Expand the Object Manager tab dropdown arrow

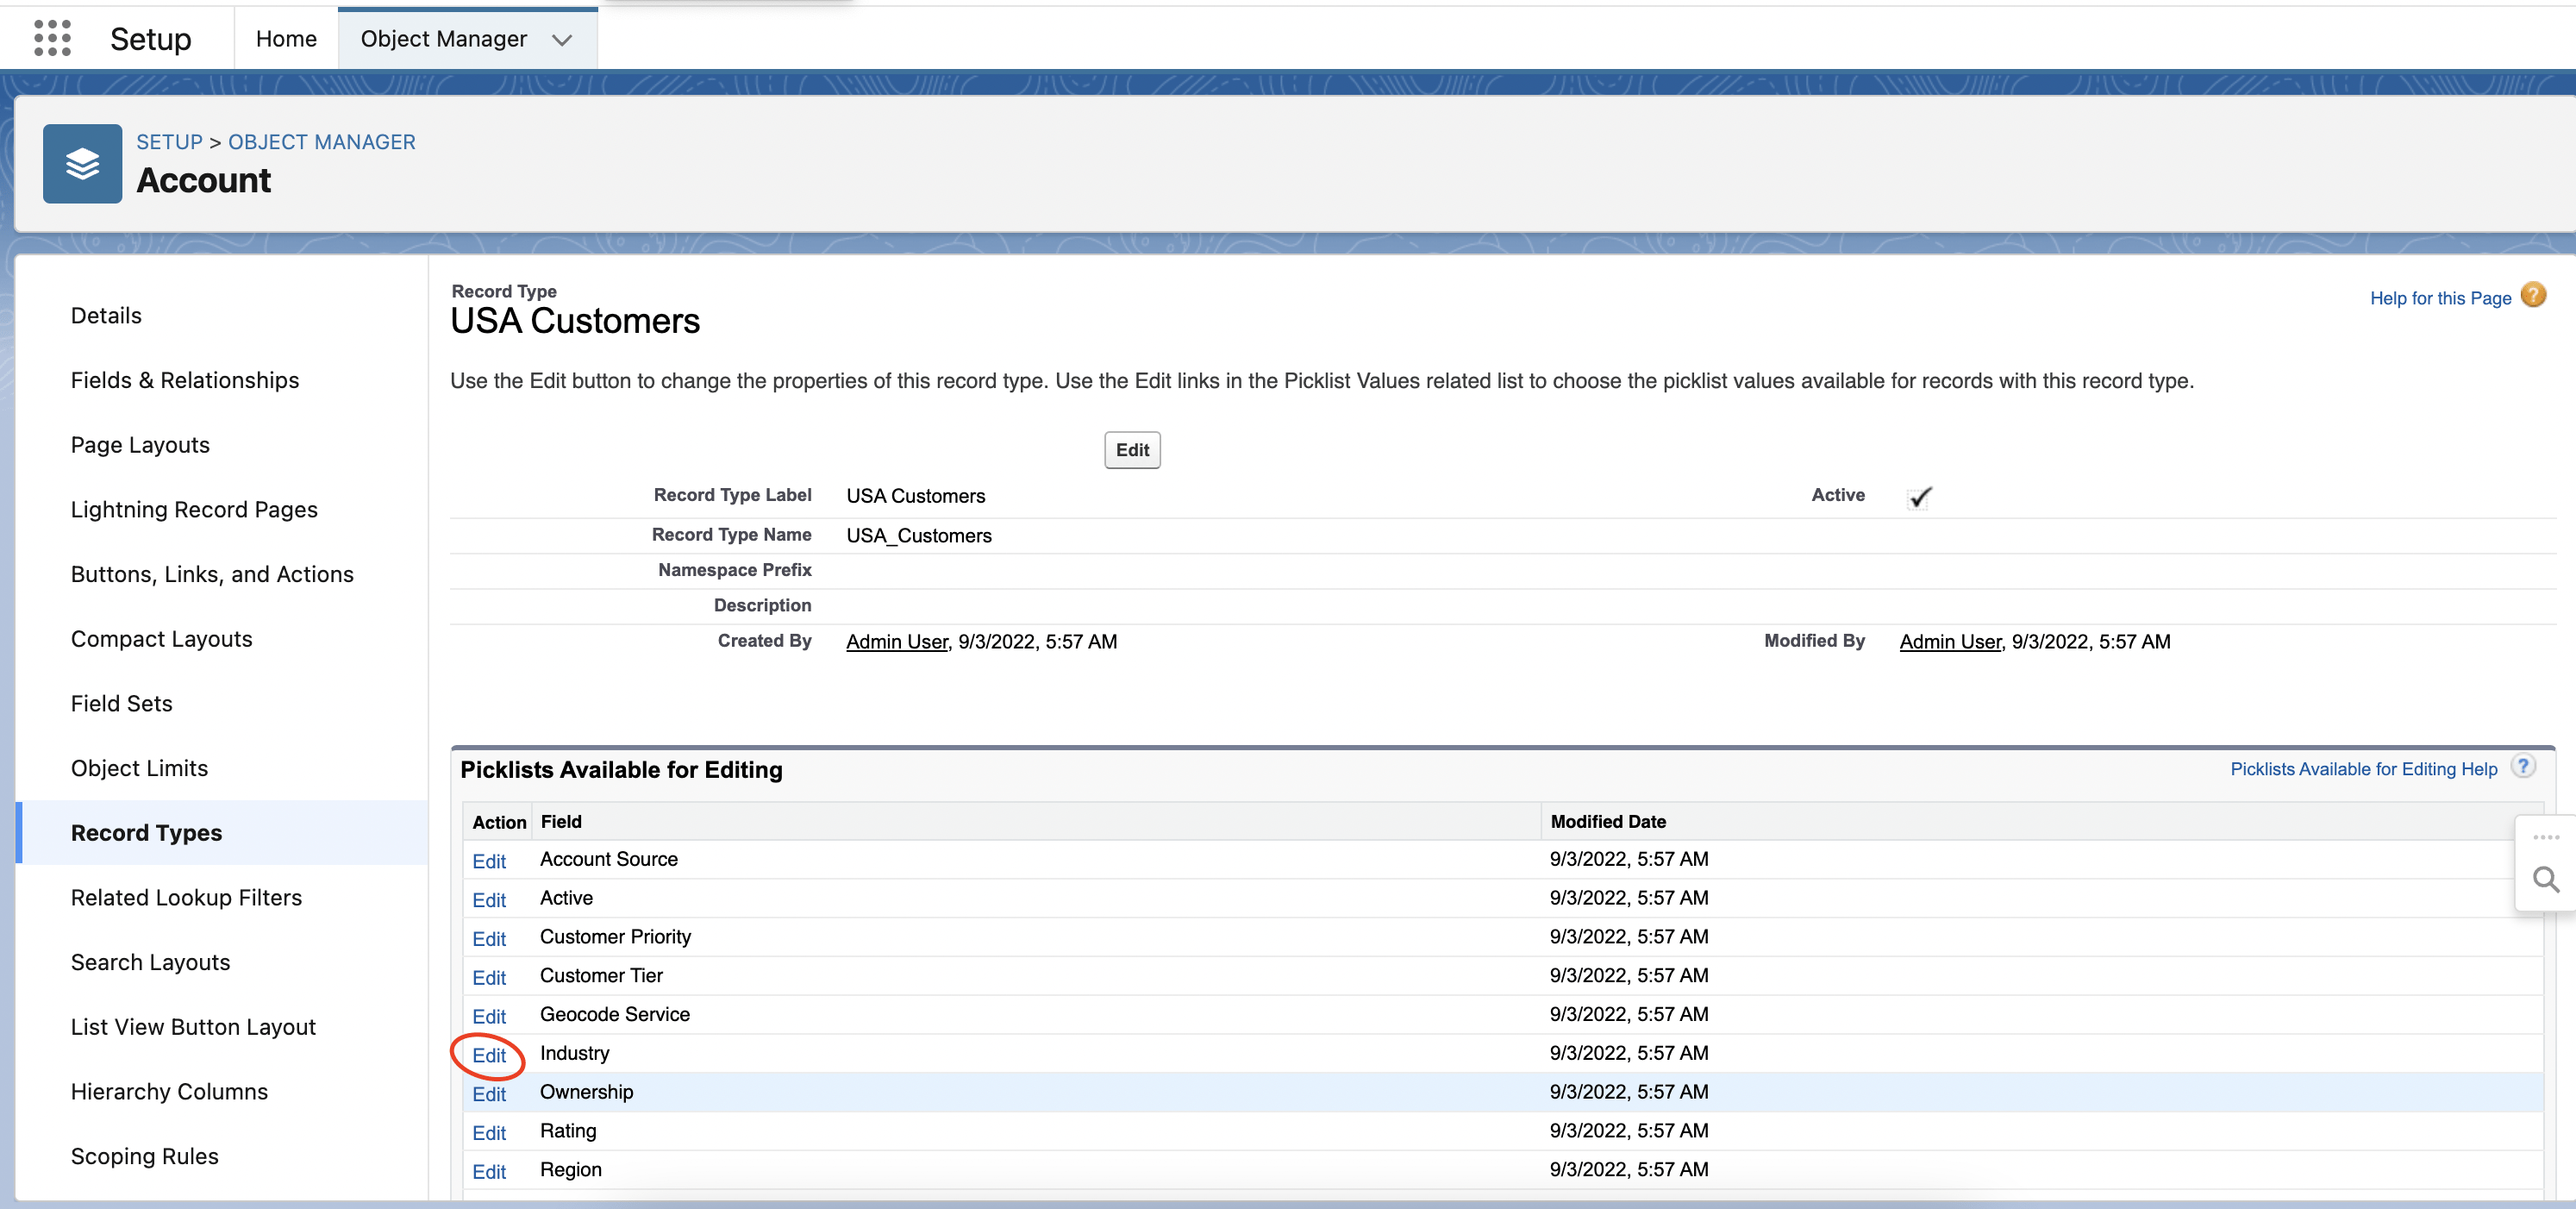(x=562, y=40)
